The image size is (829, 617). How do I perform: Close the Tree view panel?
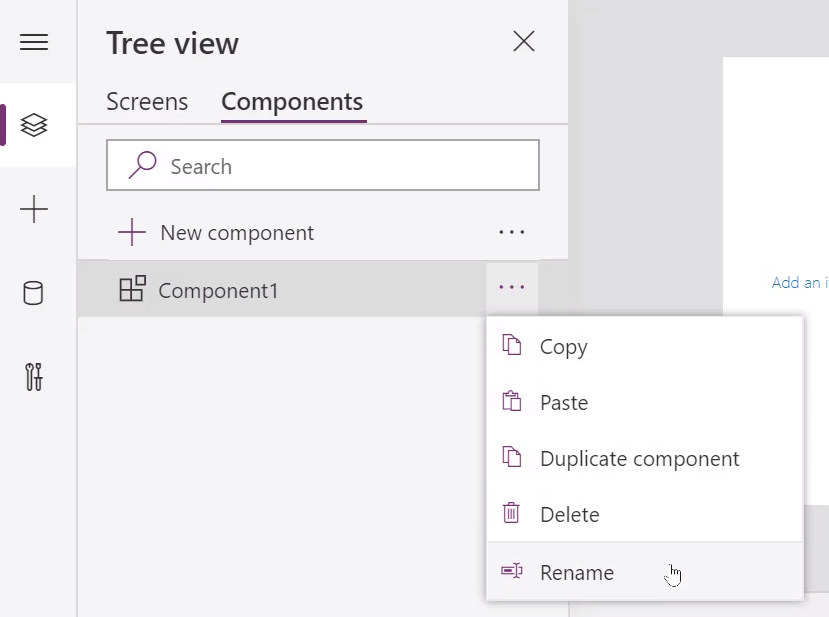click(524, 41)
